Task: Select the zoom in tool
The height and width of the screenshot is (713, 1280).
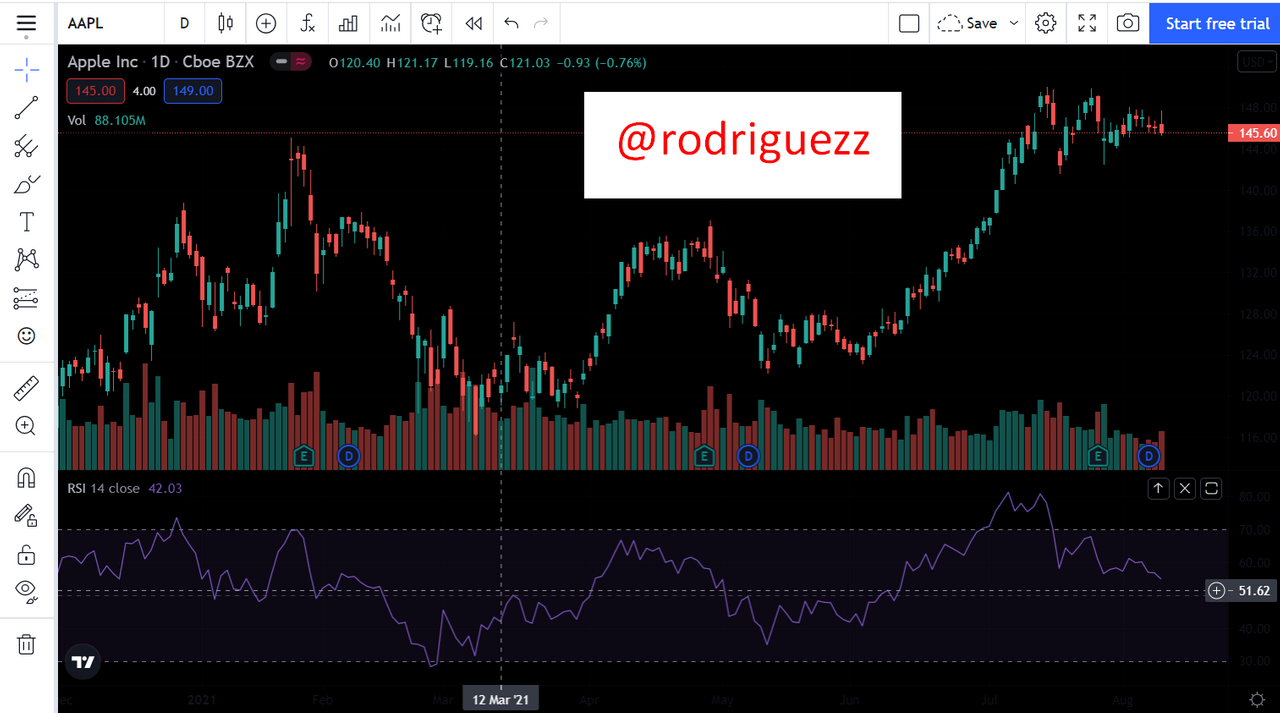Action: [27, 426]
